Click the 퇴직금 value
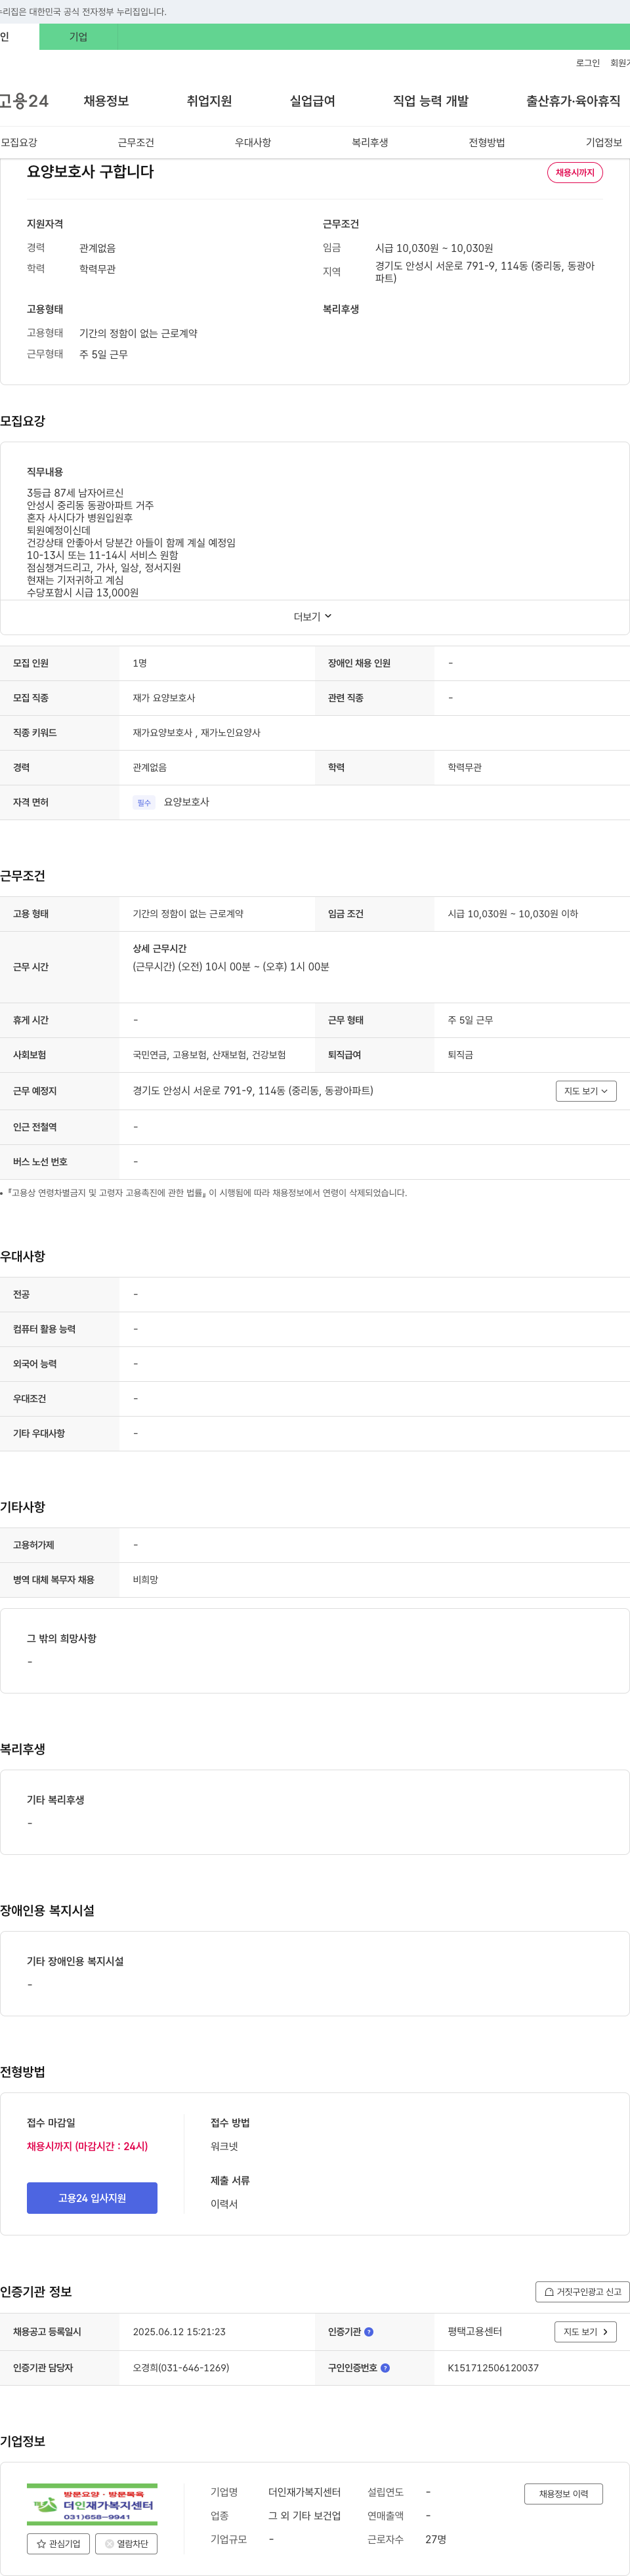The width and height of the screenshot is (630, 2576). coord(460,1054)
